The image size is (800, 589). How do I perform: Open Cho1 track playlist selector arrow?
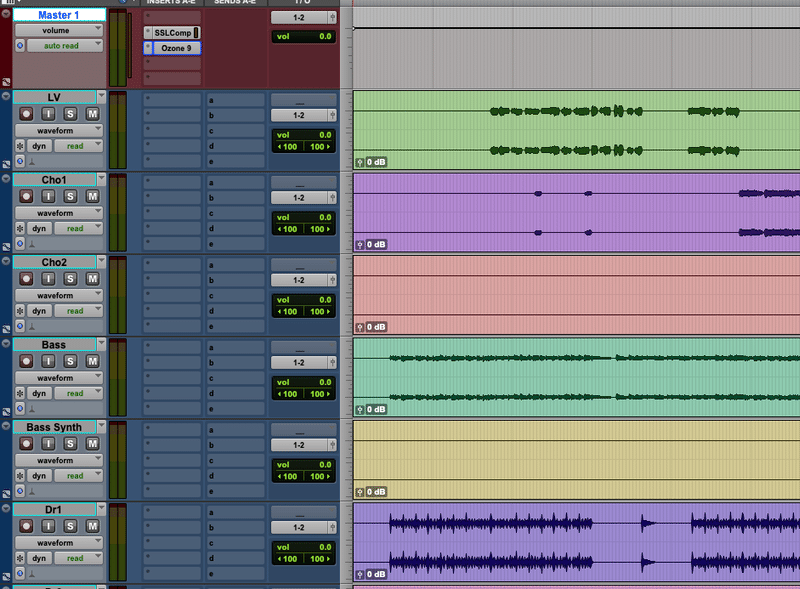(x=101, y=179)
